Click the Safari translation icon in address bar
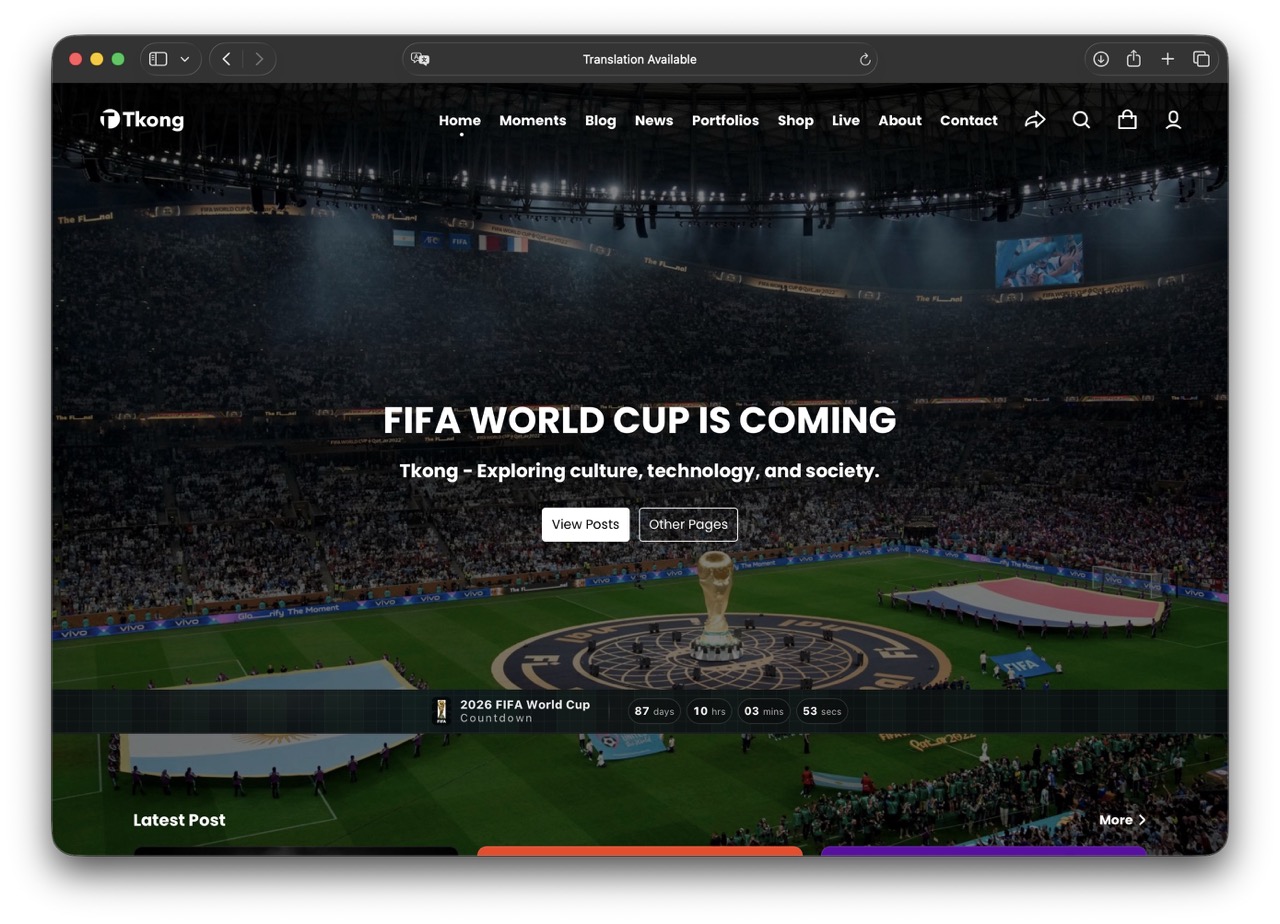This screenshot has height=924, width=1280. pyautogui.click(x=420, y=59)
